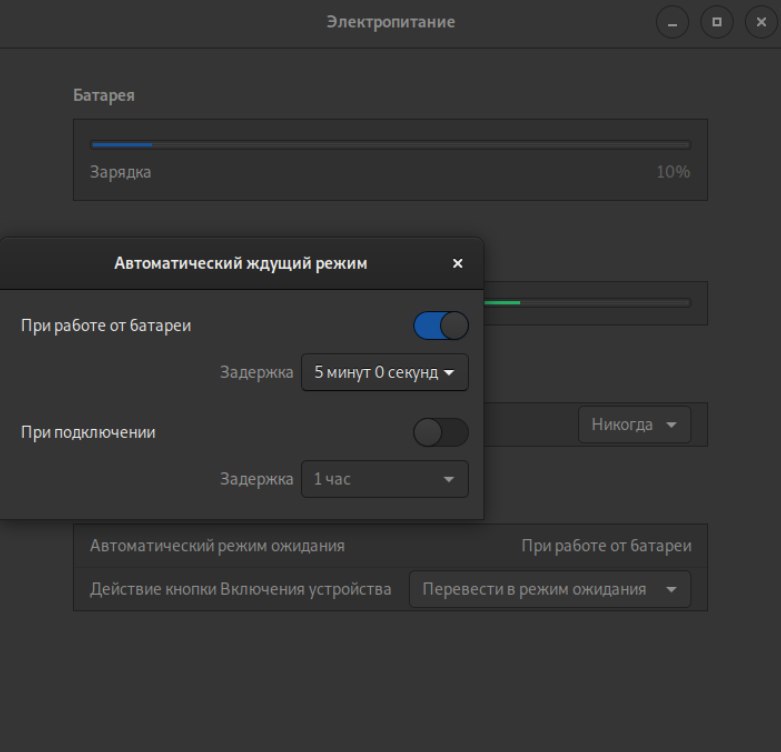Screen dimensions: 781x752
Task: Click the При подключении label
Action: point(88,432)
